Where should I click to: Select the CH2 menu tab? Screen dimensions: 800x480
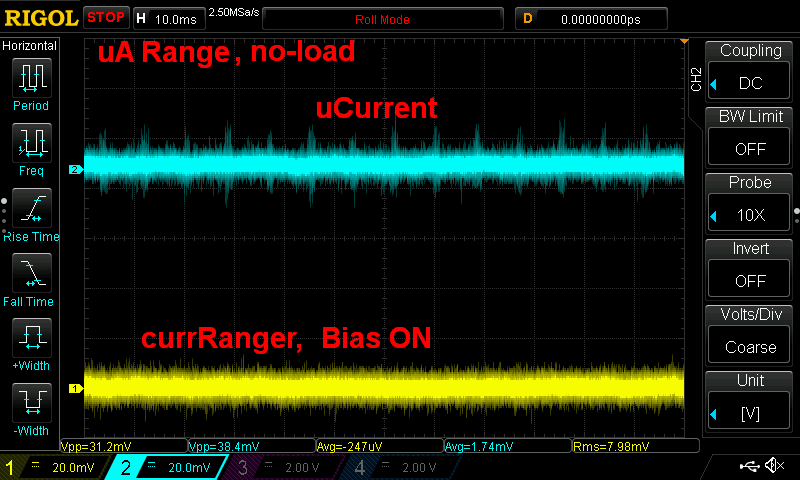pos(696,80)
